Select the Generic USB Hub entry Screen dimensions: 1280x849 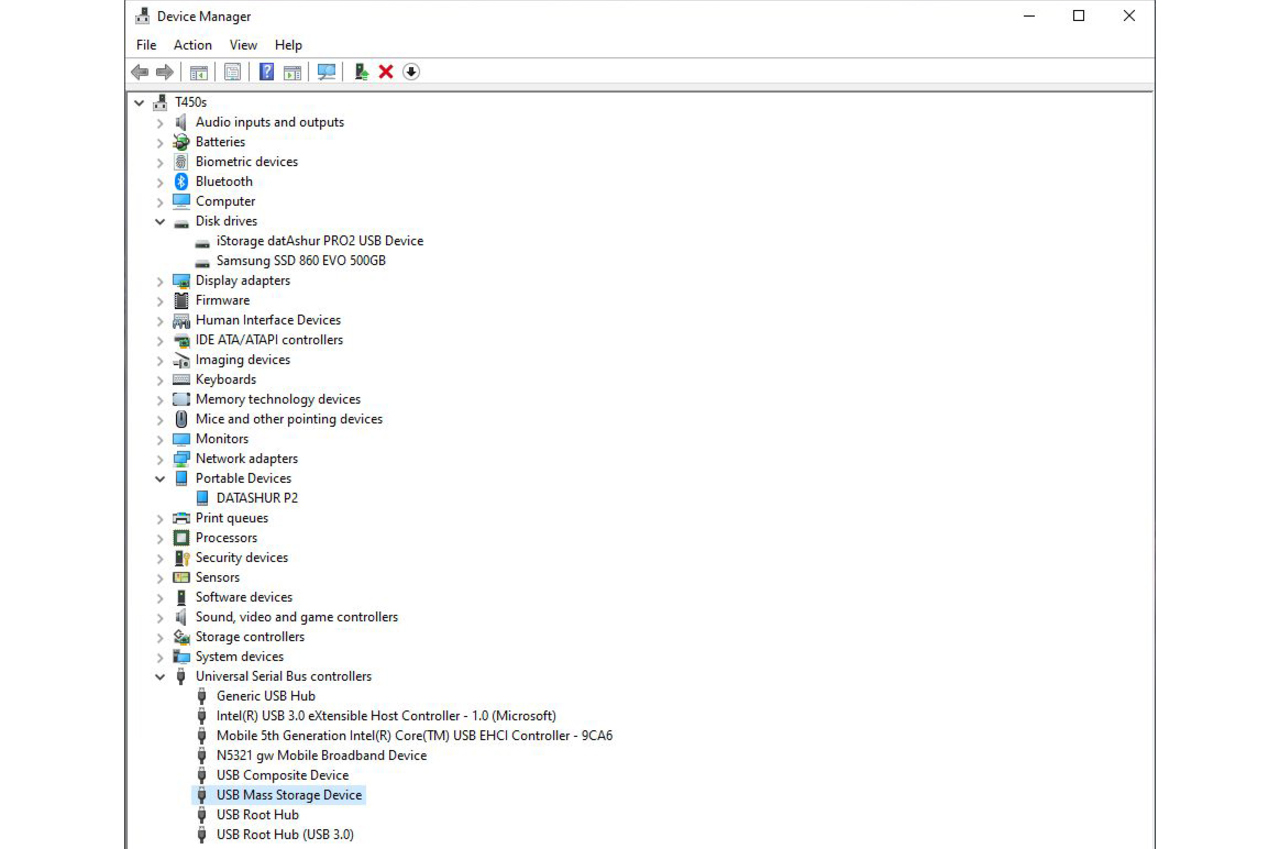click(266, 696)
